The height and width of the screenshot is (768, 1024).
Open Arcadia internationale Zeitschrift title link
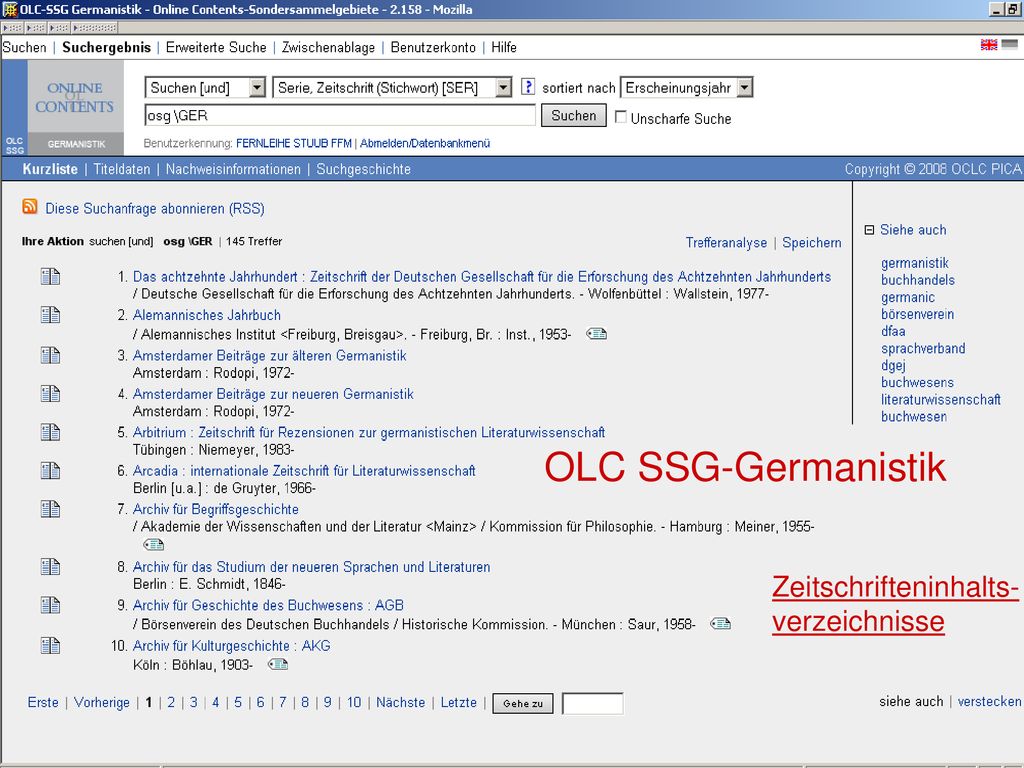click(304, 471)
